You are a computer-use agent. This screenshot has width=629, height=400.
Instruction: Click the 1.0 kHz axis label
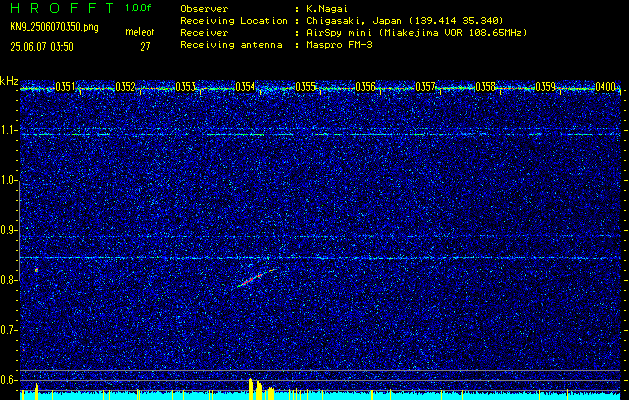pyautogui.click(x=9, y=181)
